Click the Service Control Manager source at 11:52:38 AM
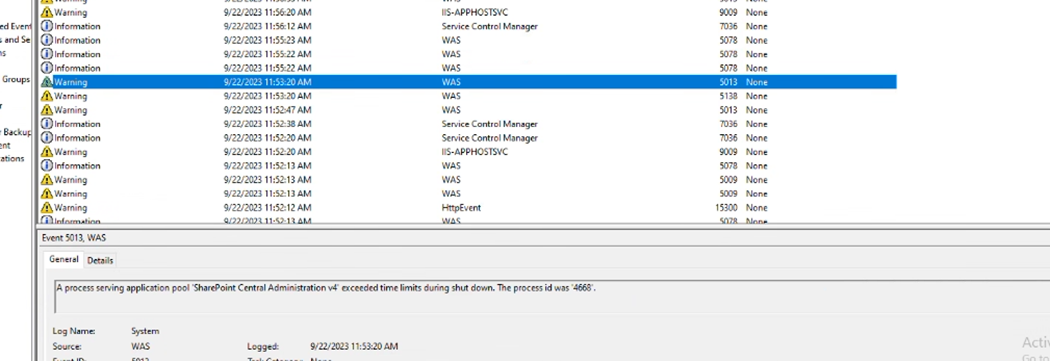 tap(490, 124)
